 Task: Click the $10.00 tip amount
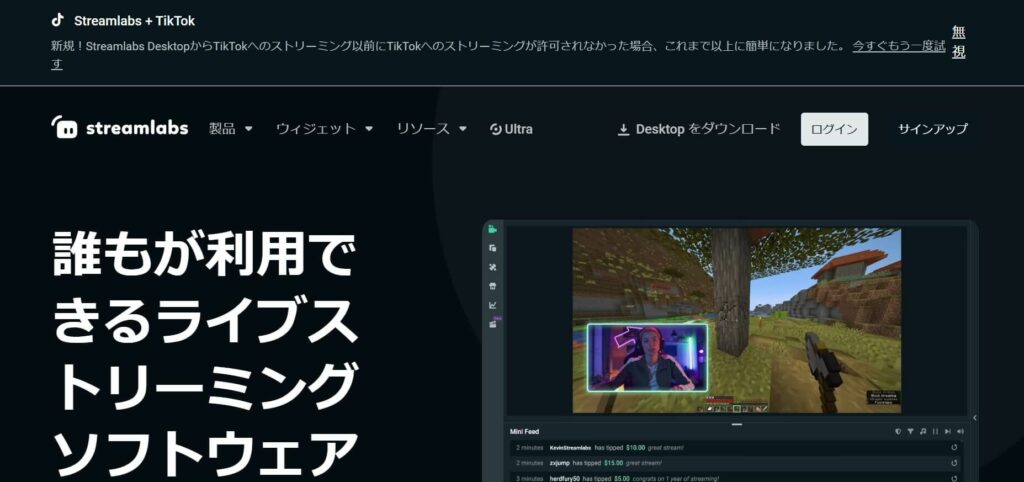[x=635, y=448]
